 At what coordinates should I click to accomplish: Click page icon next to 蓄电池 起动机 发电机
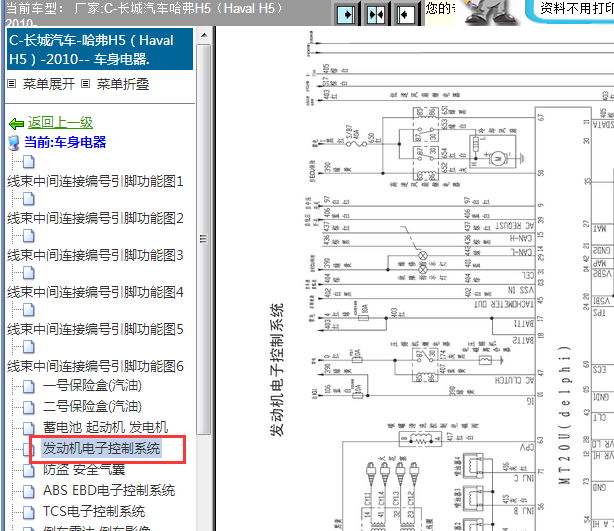[29, 428]
